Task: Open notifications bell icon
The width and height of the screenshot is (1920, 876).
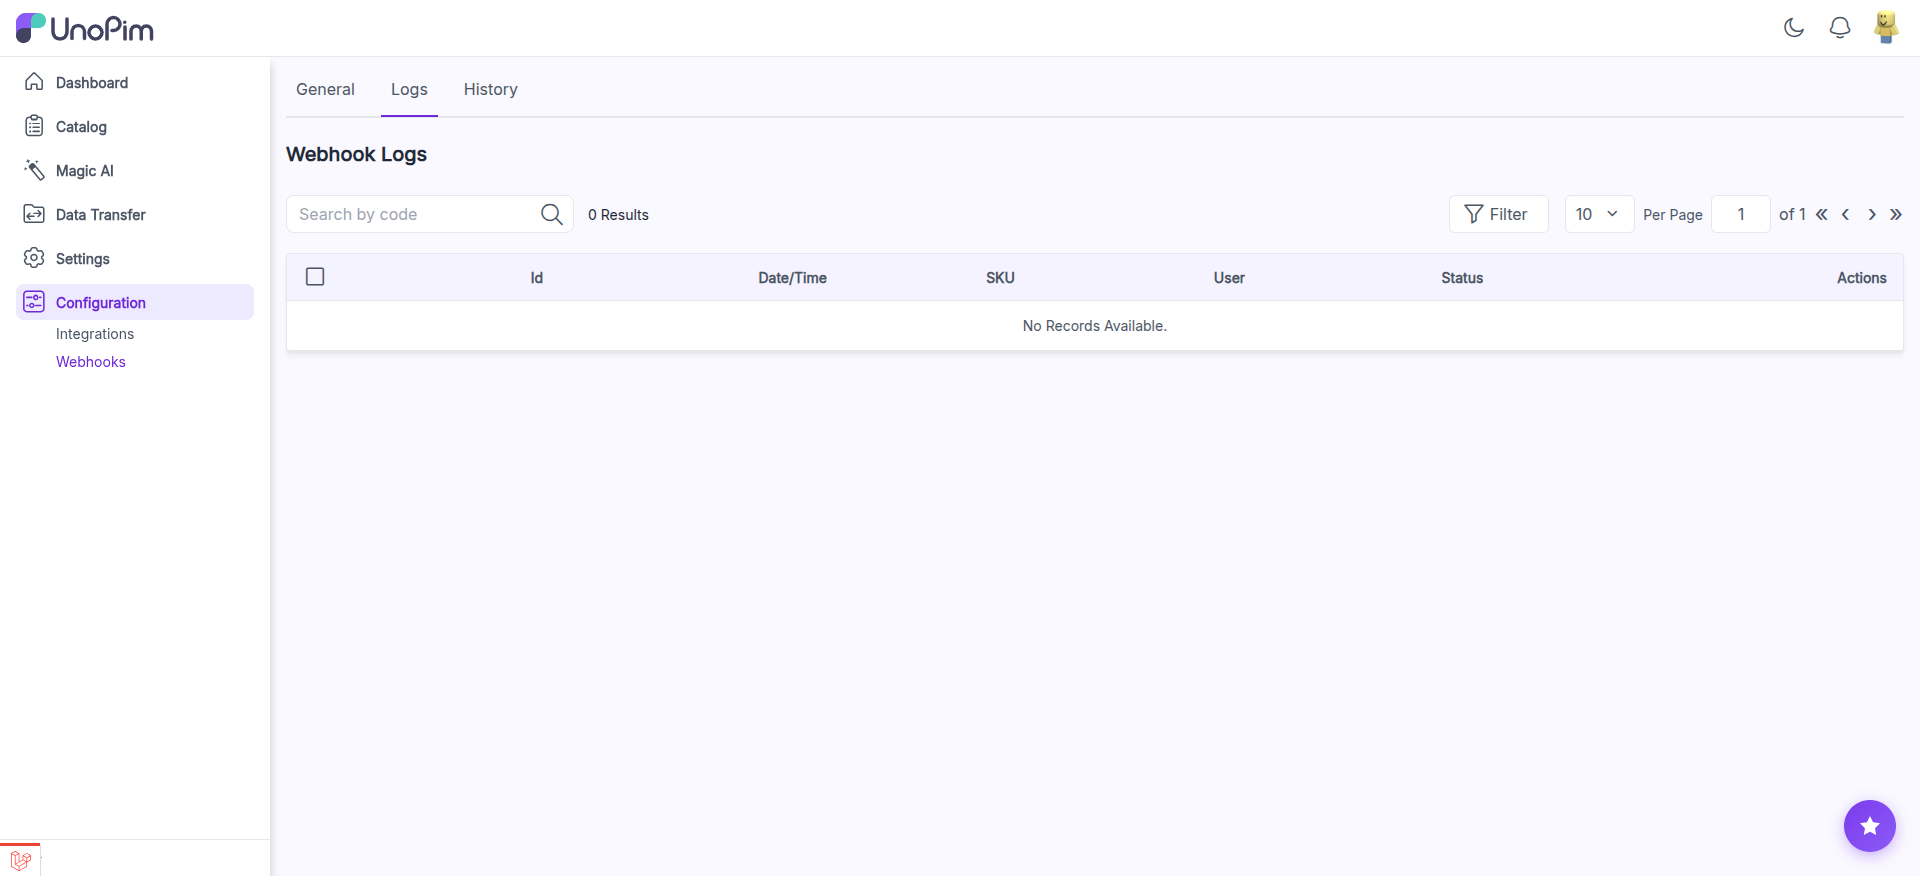Action: [1840, 28]
